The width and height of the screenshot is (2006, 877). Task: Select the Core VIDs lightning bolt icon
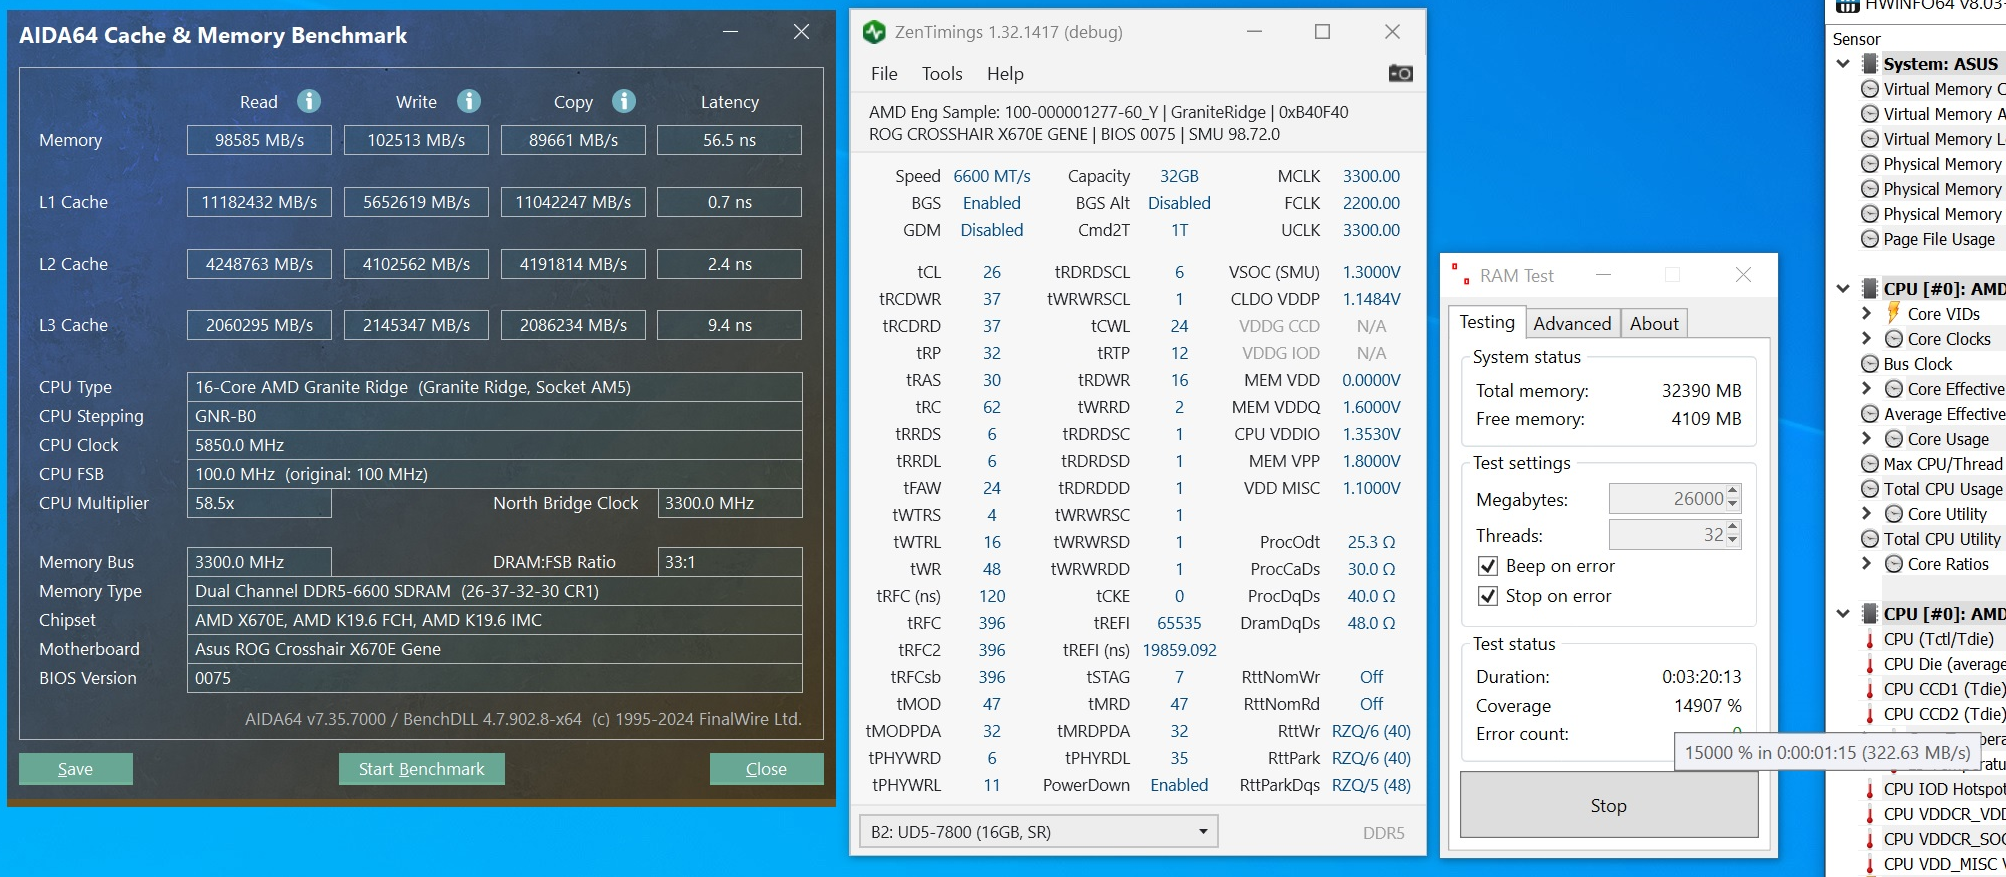(x=1893, y=314)
